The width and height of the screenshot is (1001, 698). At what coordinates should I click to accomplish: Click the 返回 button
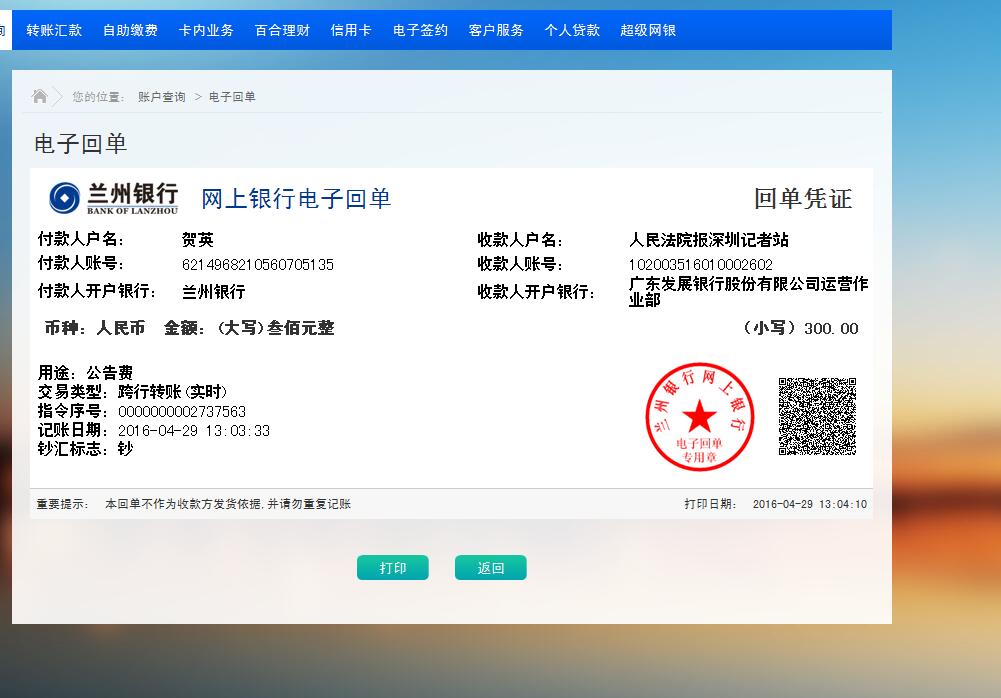pyautogui.click(x=491, y=568)
